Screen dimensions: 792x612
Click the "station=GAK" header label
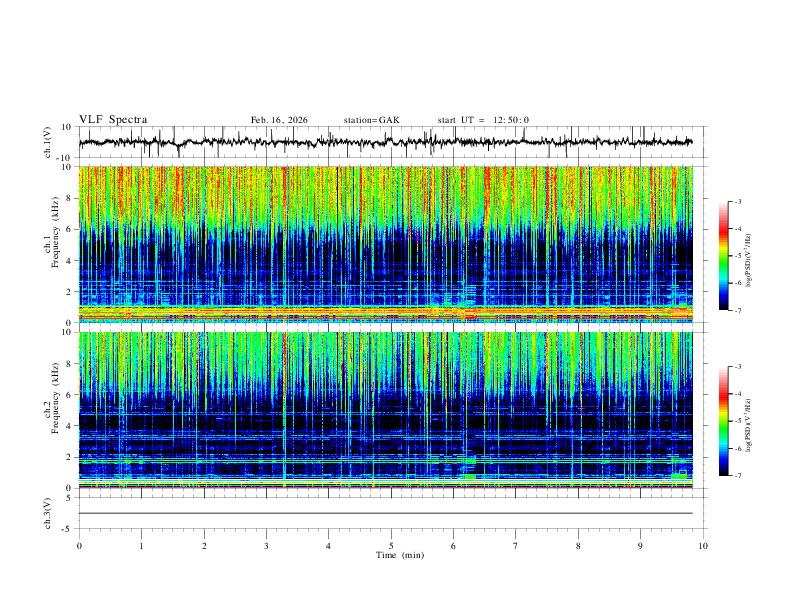(371, 120)
